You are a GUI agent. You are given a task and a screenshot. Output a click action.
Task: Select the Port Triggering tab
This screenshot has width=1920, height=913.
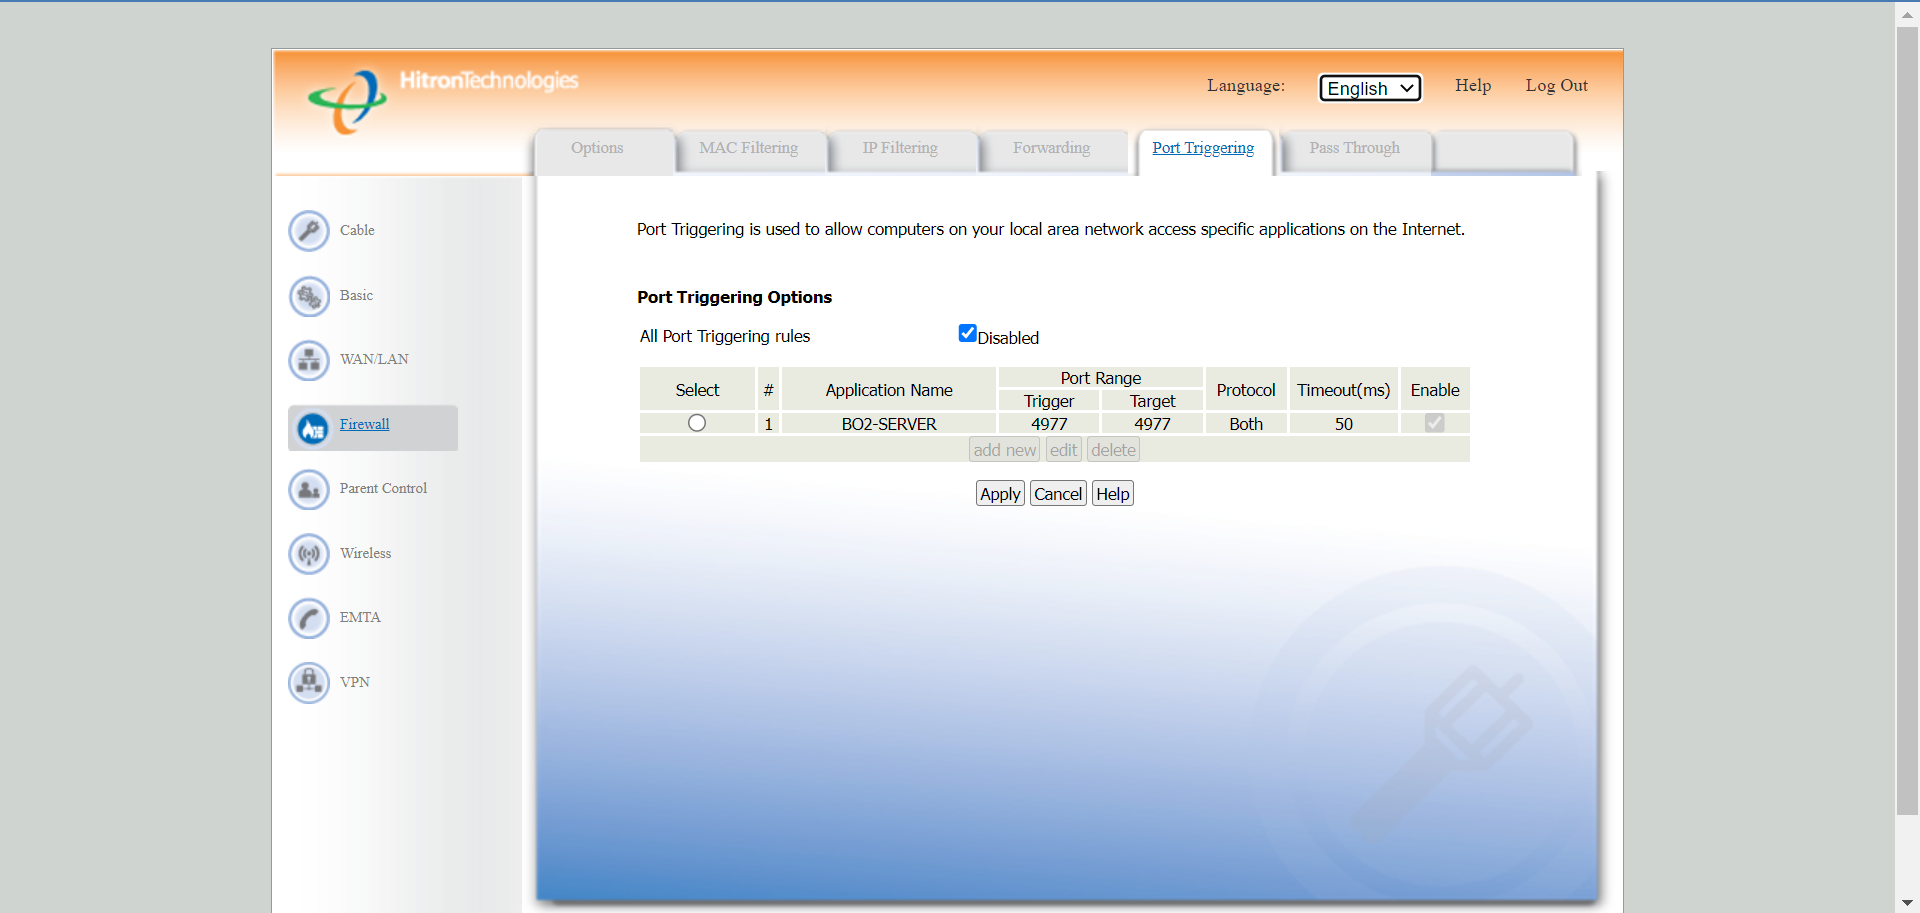1203,148
